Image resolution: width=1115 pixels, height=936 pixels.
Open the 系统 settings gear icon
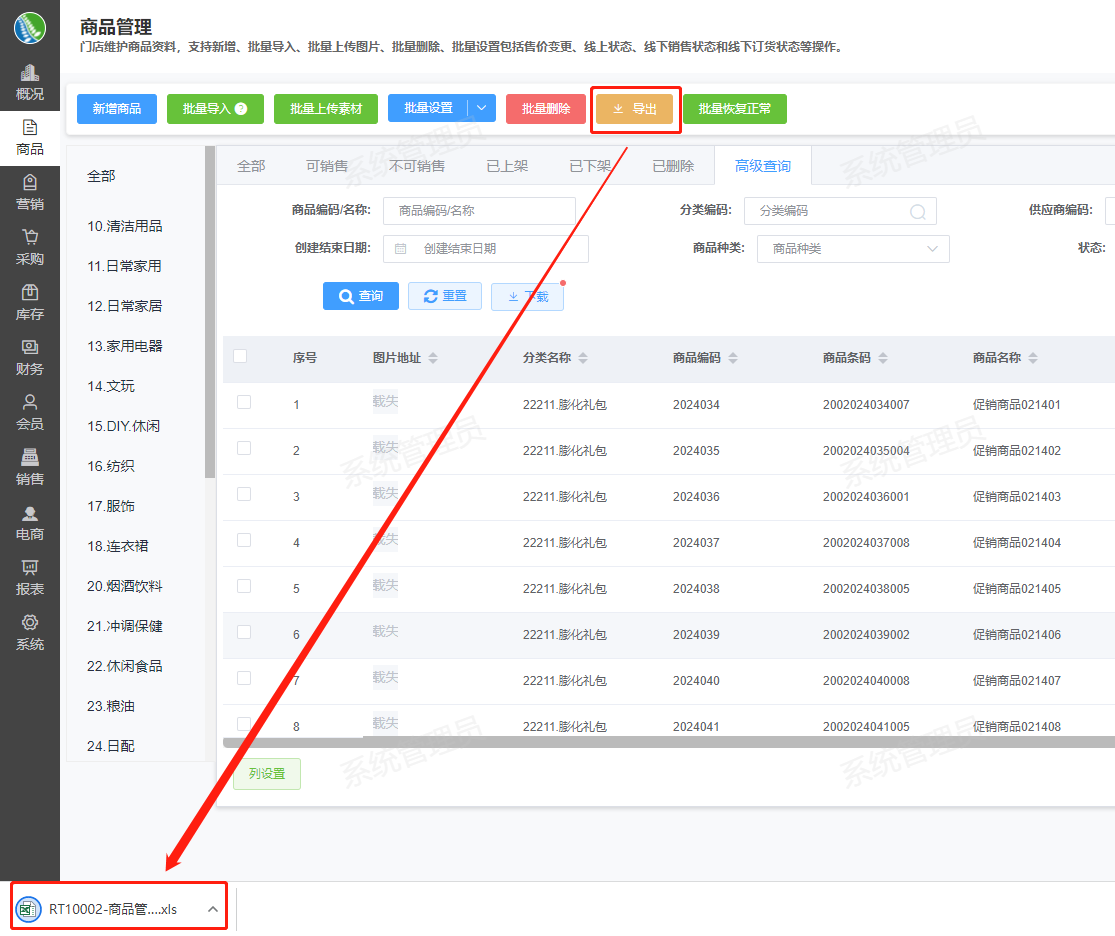point(30,623)
